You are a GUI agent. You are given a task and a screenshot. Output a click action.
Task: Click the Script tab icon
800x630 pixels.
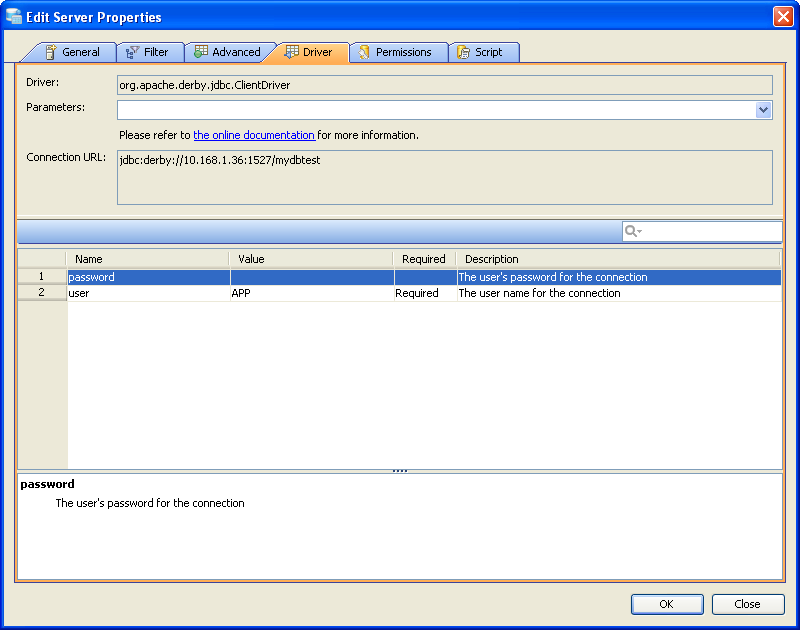[463, 52]
